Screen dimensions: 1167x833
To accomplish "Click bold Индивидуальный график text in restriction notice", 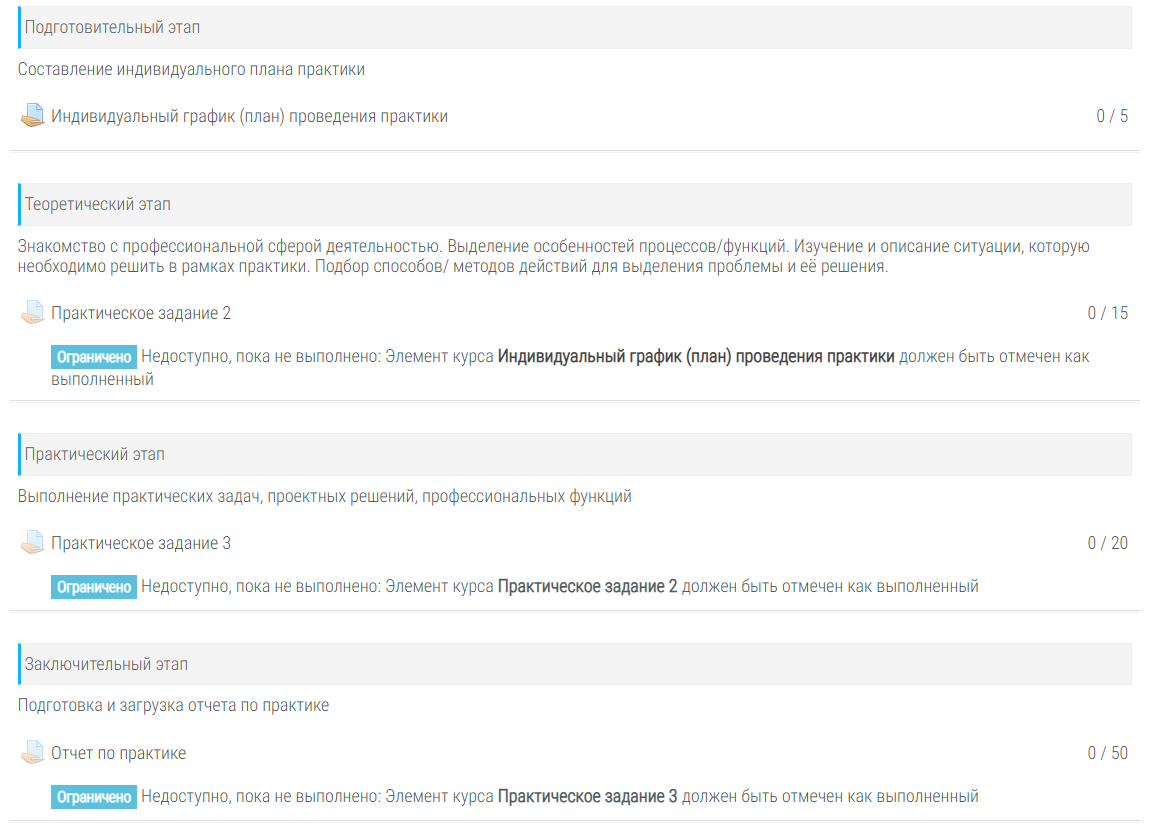I will [696, 356].
